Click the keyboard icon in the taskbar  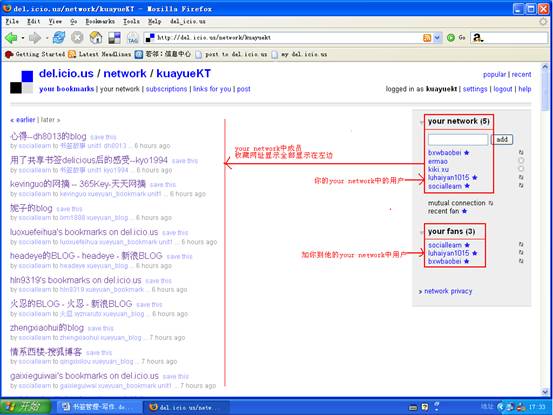(x=412, y=408)
